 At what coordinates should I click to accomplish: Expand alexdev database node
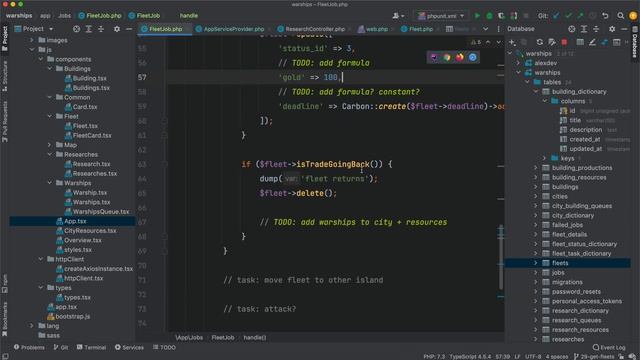tap(518, 63)
